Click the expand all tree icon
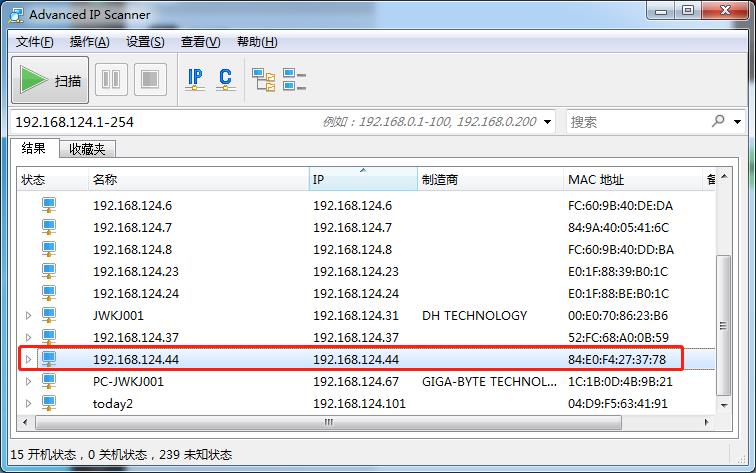The height and width of the screenshot is (473, 756). [x=263, y=80]
